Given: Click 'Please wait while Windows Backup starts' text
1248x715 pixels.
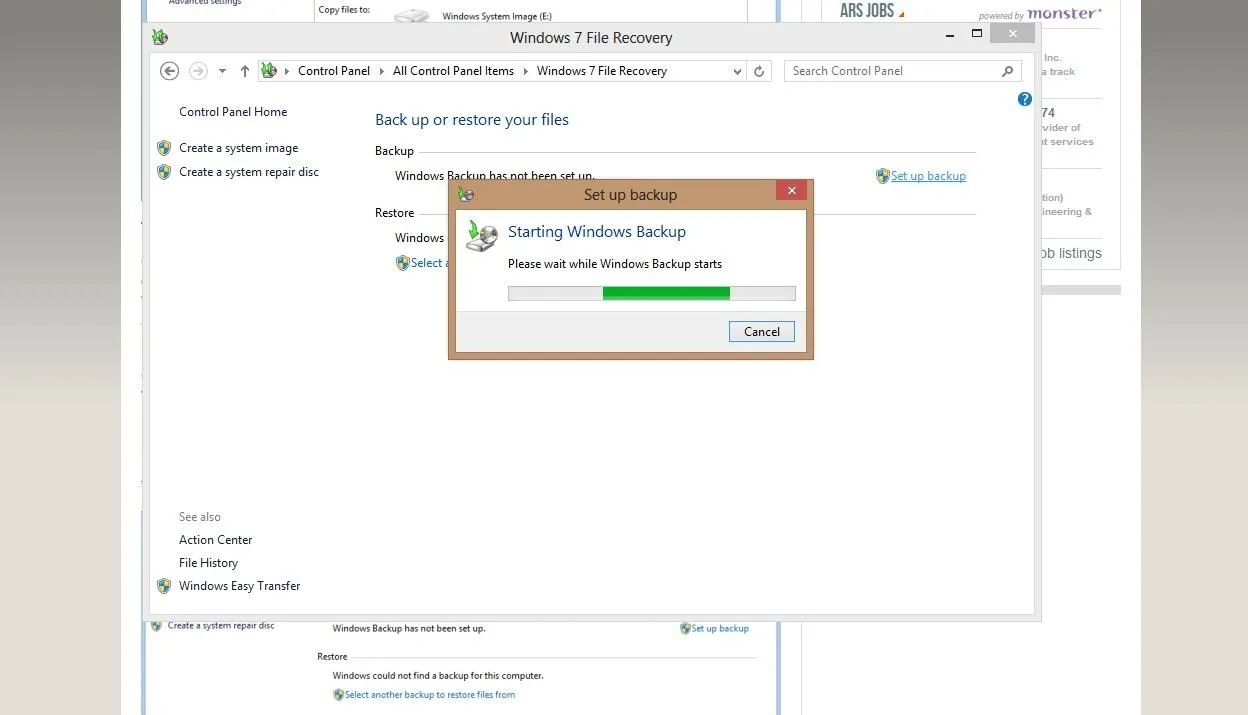Looking at the screenshot, I should pos(615,264).
